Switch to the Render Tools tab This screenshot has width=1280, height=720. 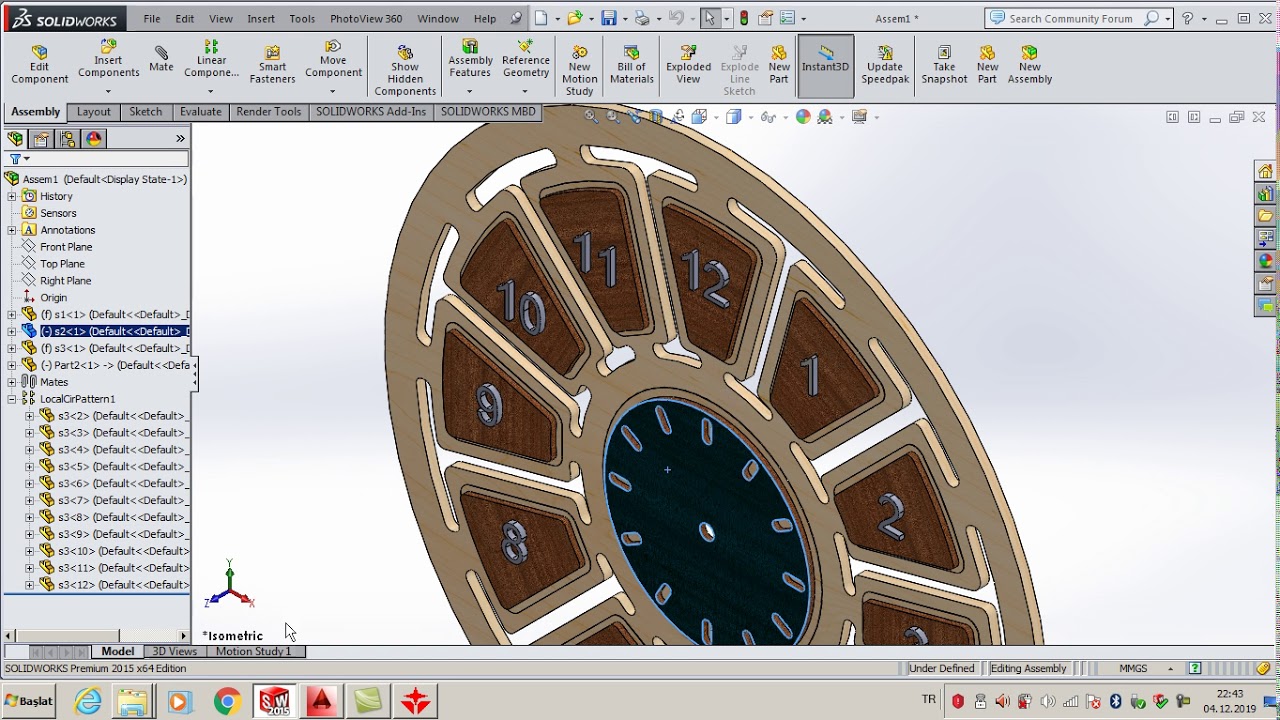coord(268,112)
